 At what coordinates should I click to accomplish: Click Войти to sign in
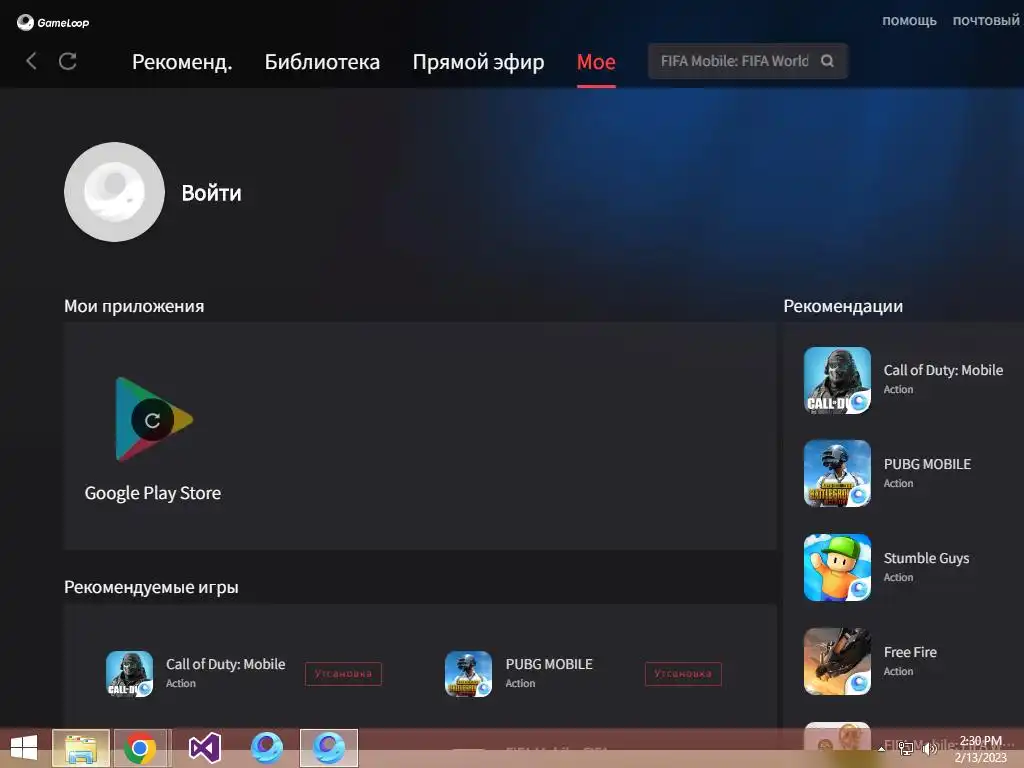click(212, 193)
